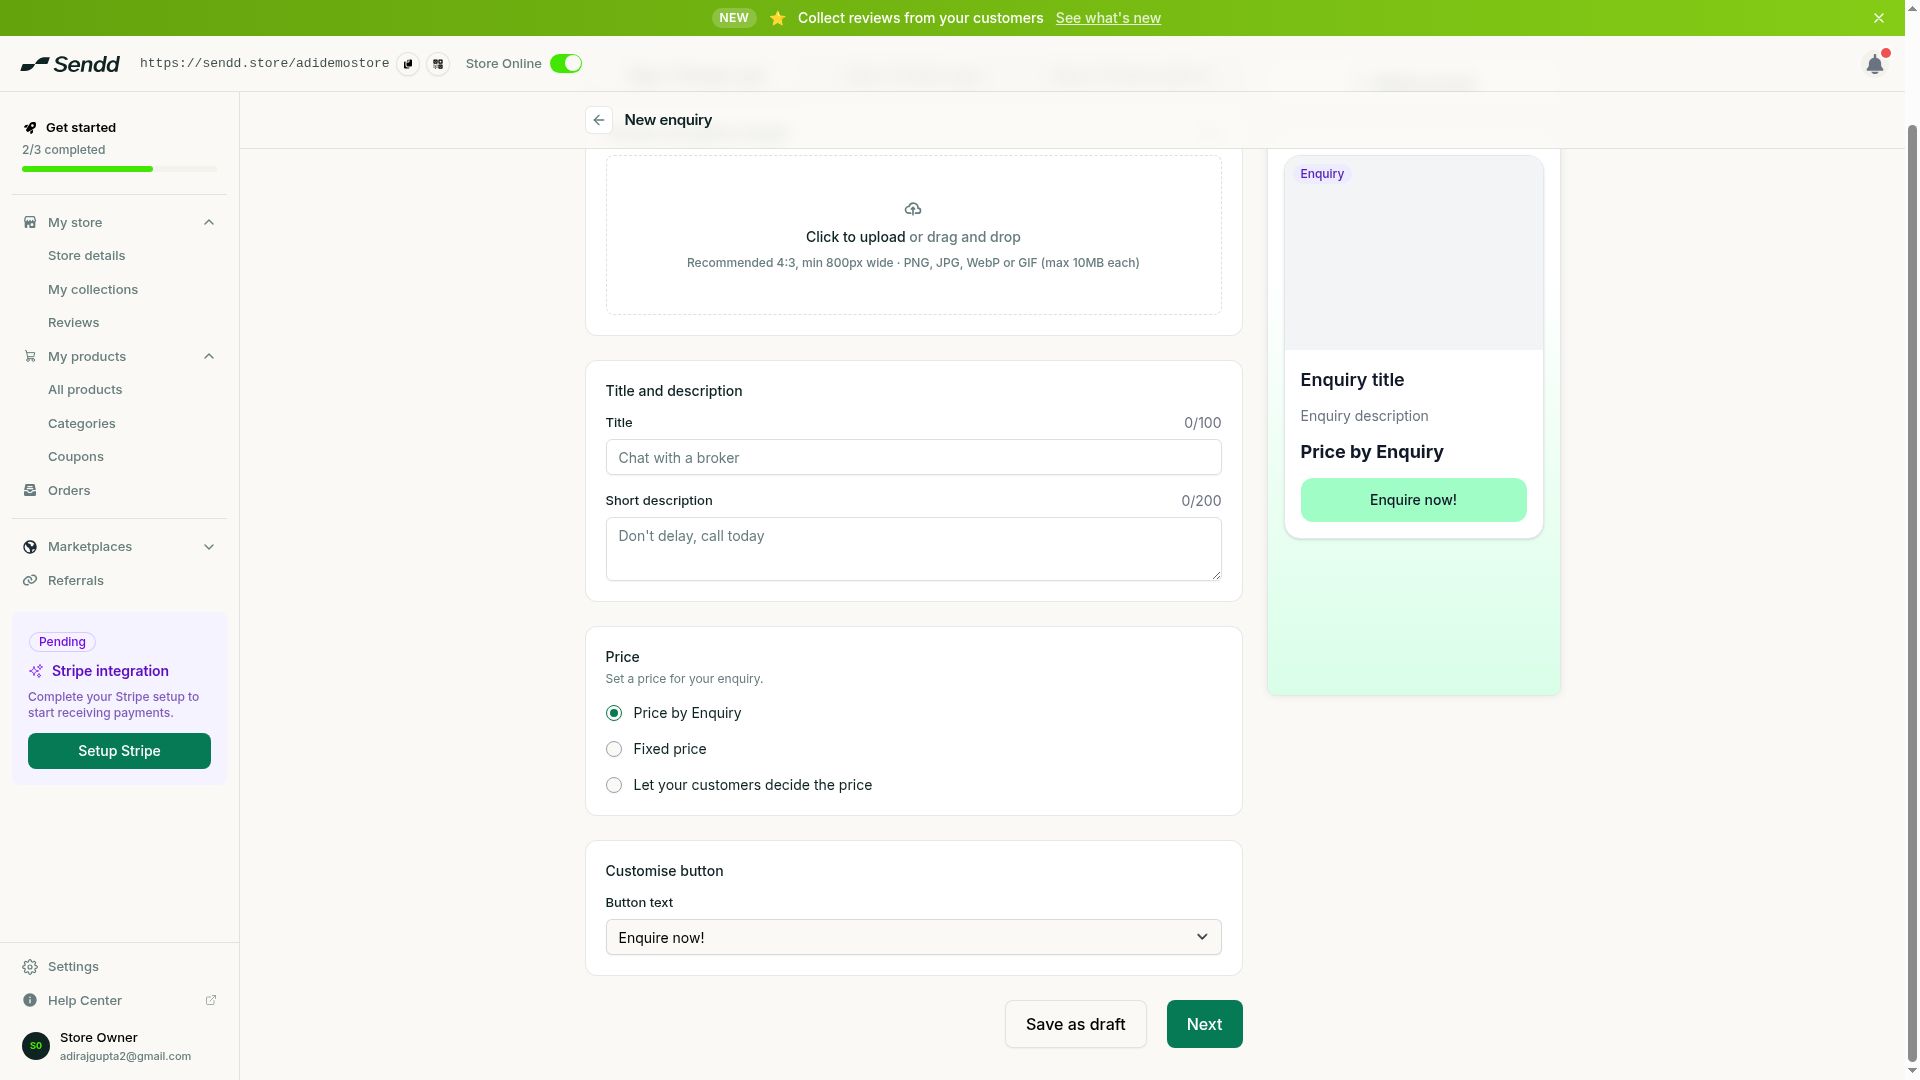Open the Button text dropdown
1920x1080 pixels.
(x=913, y=937)
